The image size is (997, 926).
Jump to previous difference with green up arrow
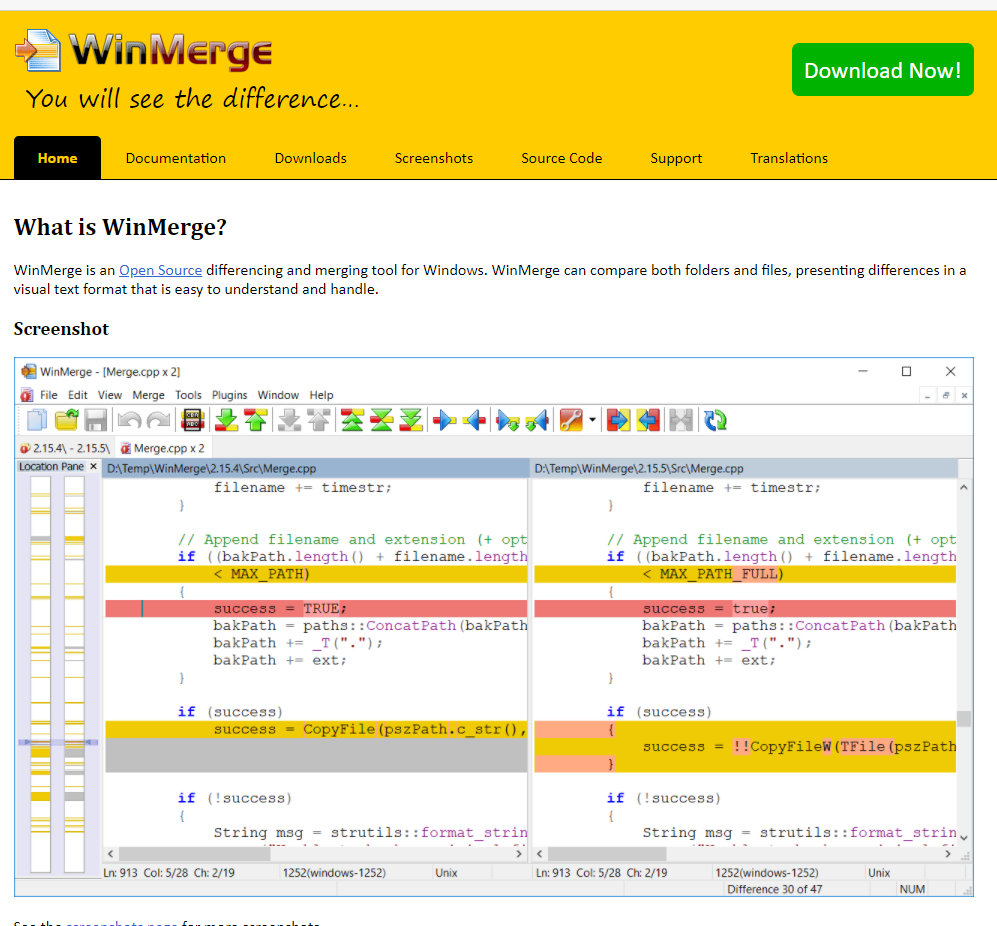pos(256,420)
